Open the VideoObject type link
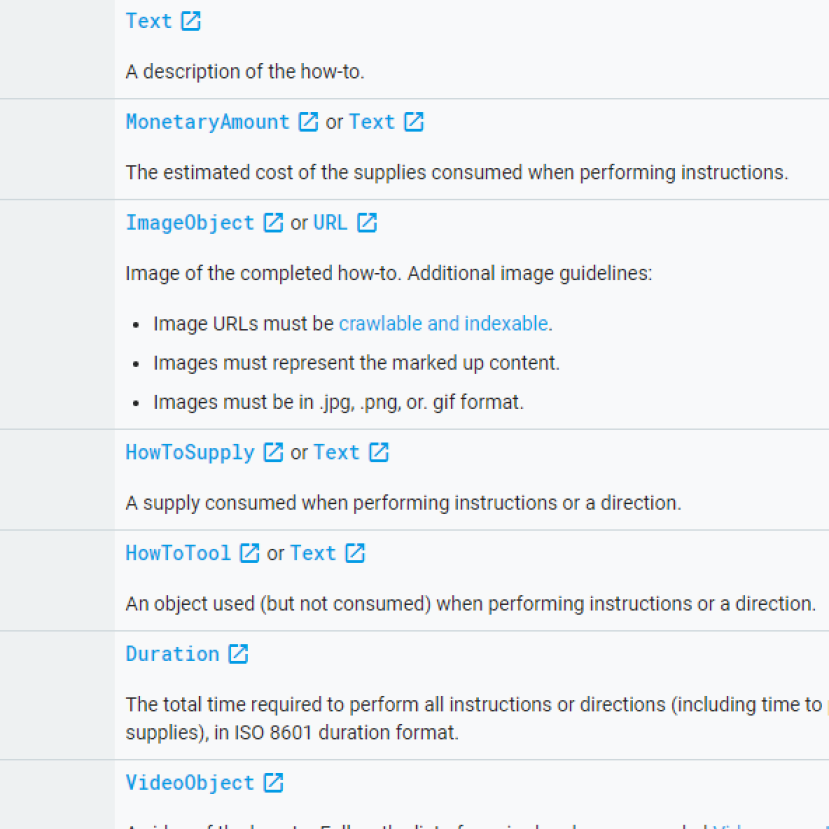 (190, 783)
